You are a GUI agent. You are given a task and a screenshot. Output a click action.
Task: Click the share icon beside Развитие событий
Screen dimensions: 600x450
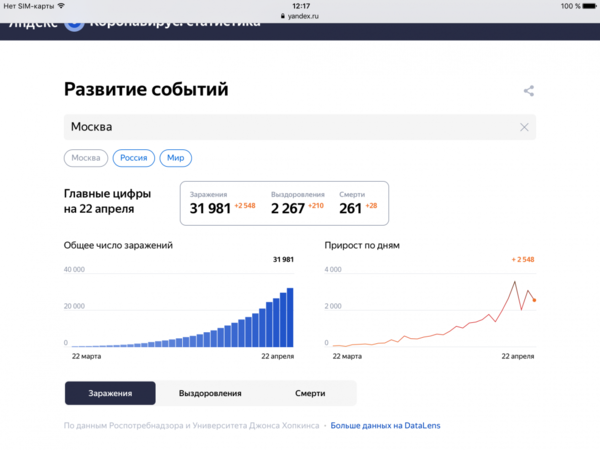(x=529, y=91)
